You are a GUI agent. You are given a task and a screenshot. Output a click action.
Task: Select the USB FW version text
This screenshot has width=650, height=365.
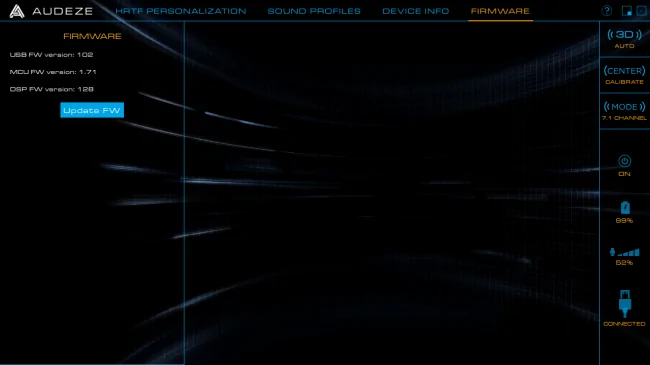tap(51, 55)
